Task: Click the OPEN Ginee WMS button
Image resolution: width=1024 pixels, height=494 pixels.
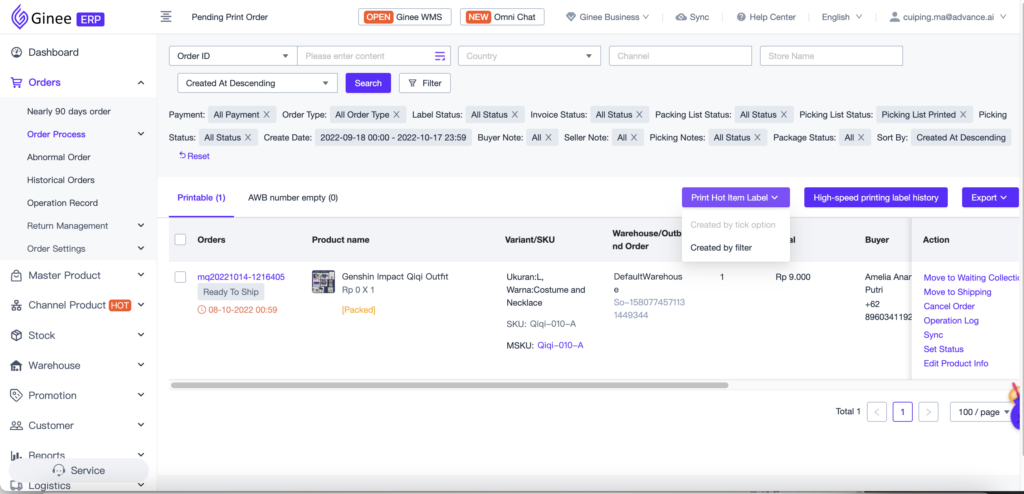Action: click(405, 17)
